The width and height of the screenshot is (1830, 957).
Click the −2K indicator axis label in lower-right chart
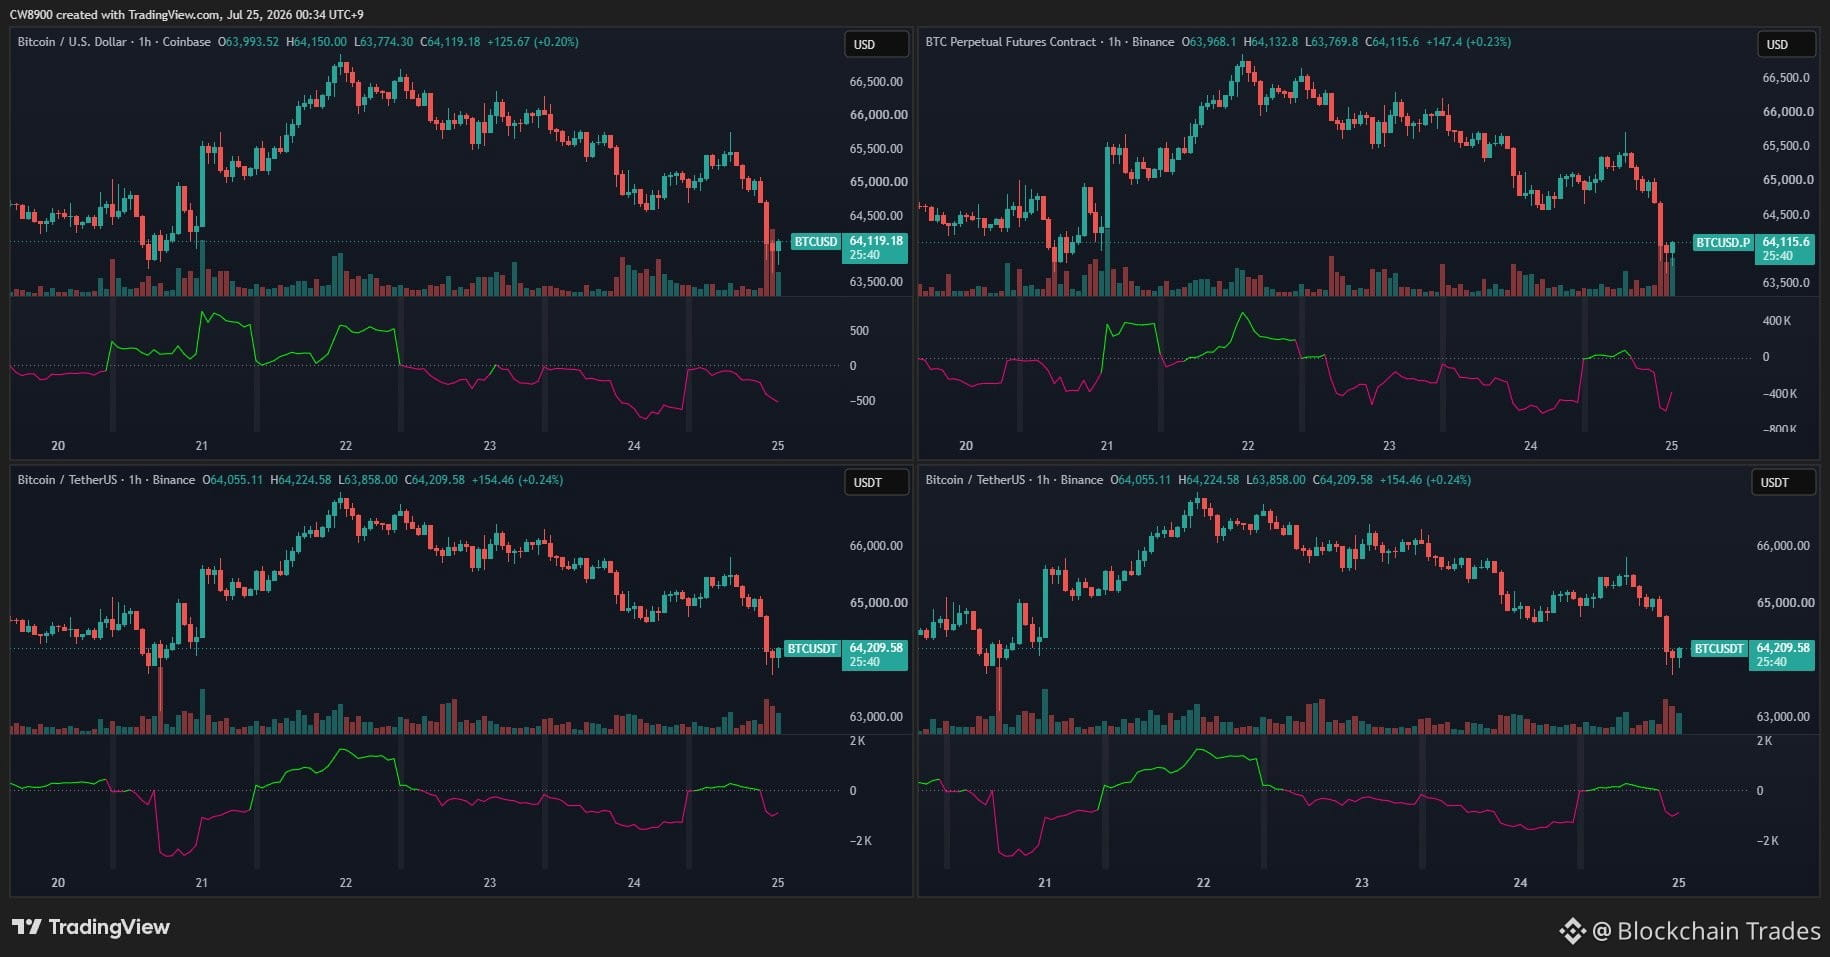(x=1768, y=841)
